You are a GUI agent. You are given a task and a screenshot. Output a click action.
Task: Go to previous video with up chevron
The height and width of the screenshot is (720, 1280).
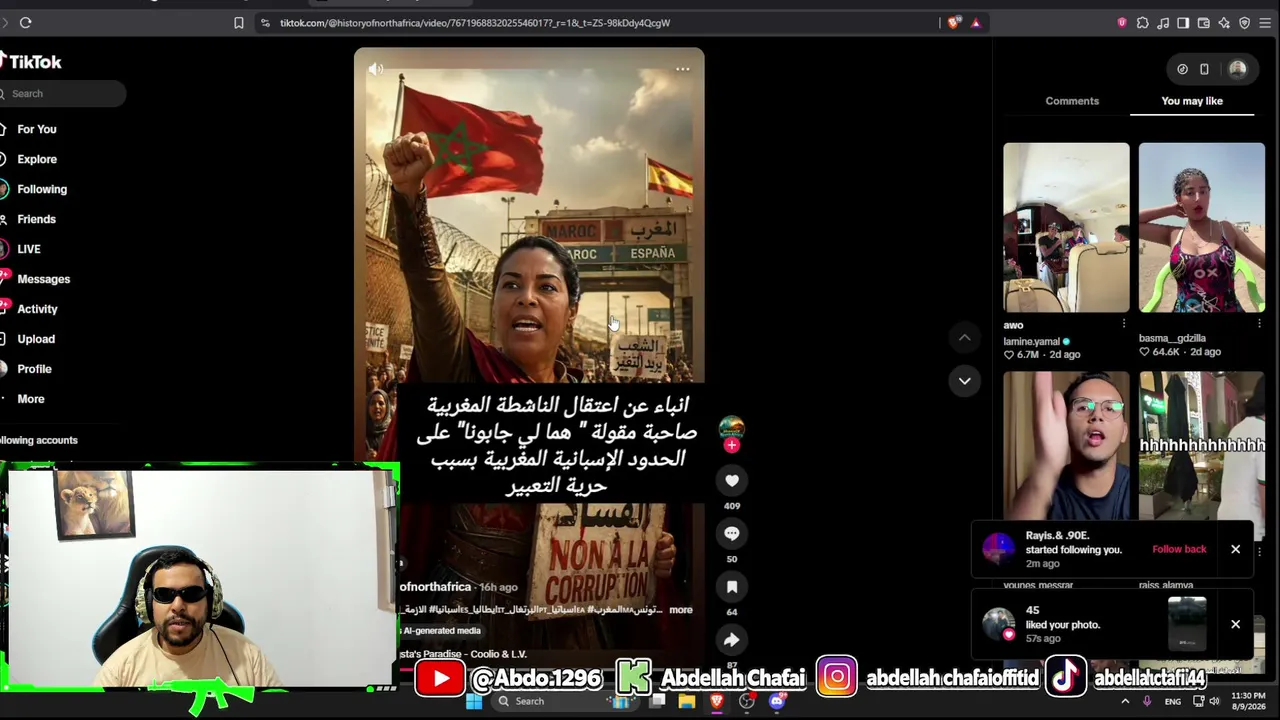964,338
